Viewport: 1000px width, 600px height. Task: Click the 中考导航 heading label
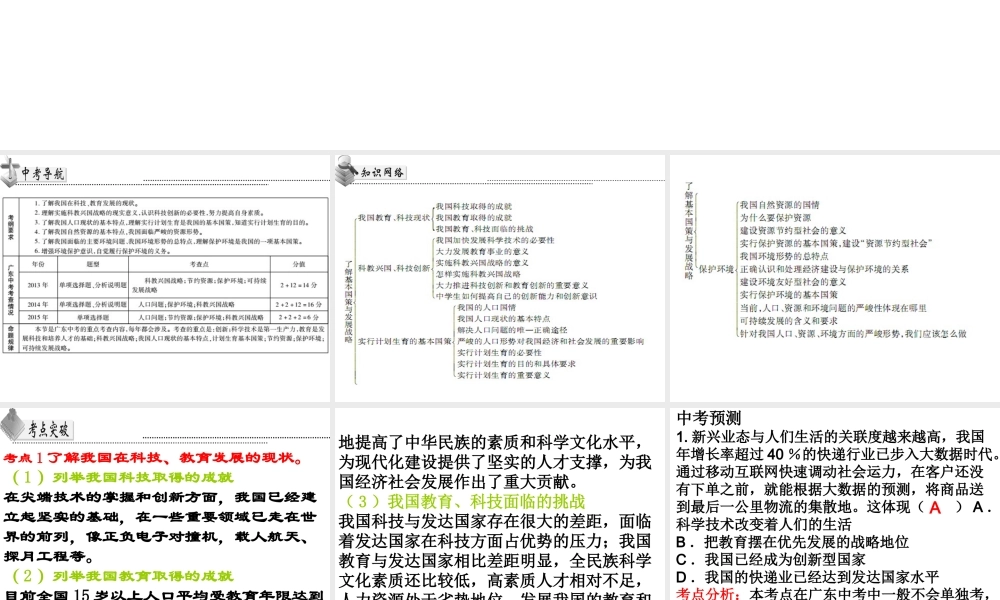pos(43,173)
